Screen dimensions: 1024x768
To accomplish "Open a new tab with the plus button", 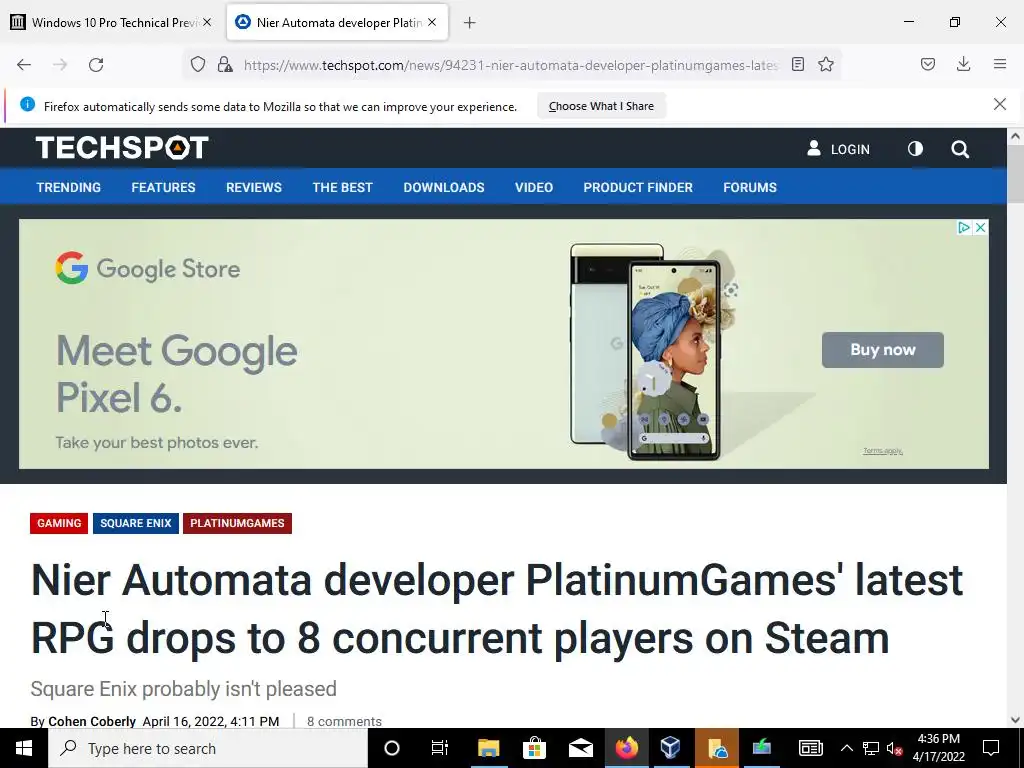I will coord(470,23).
